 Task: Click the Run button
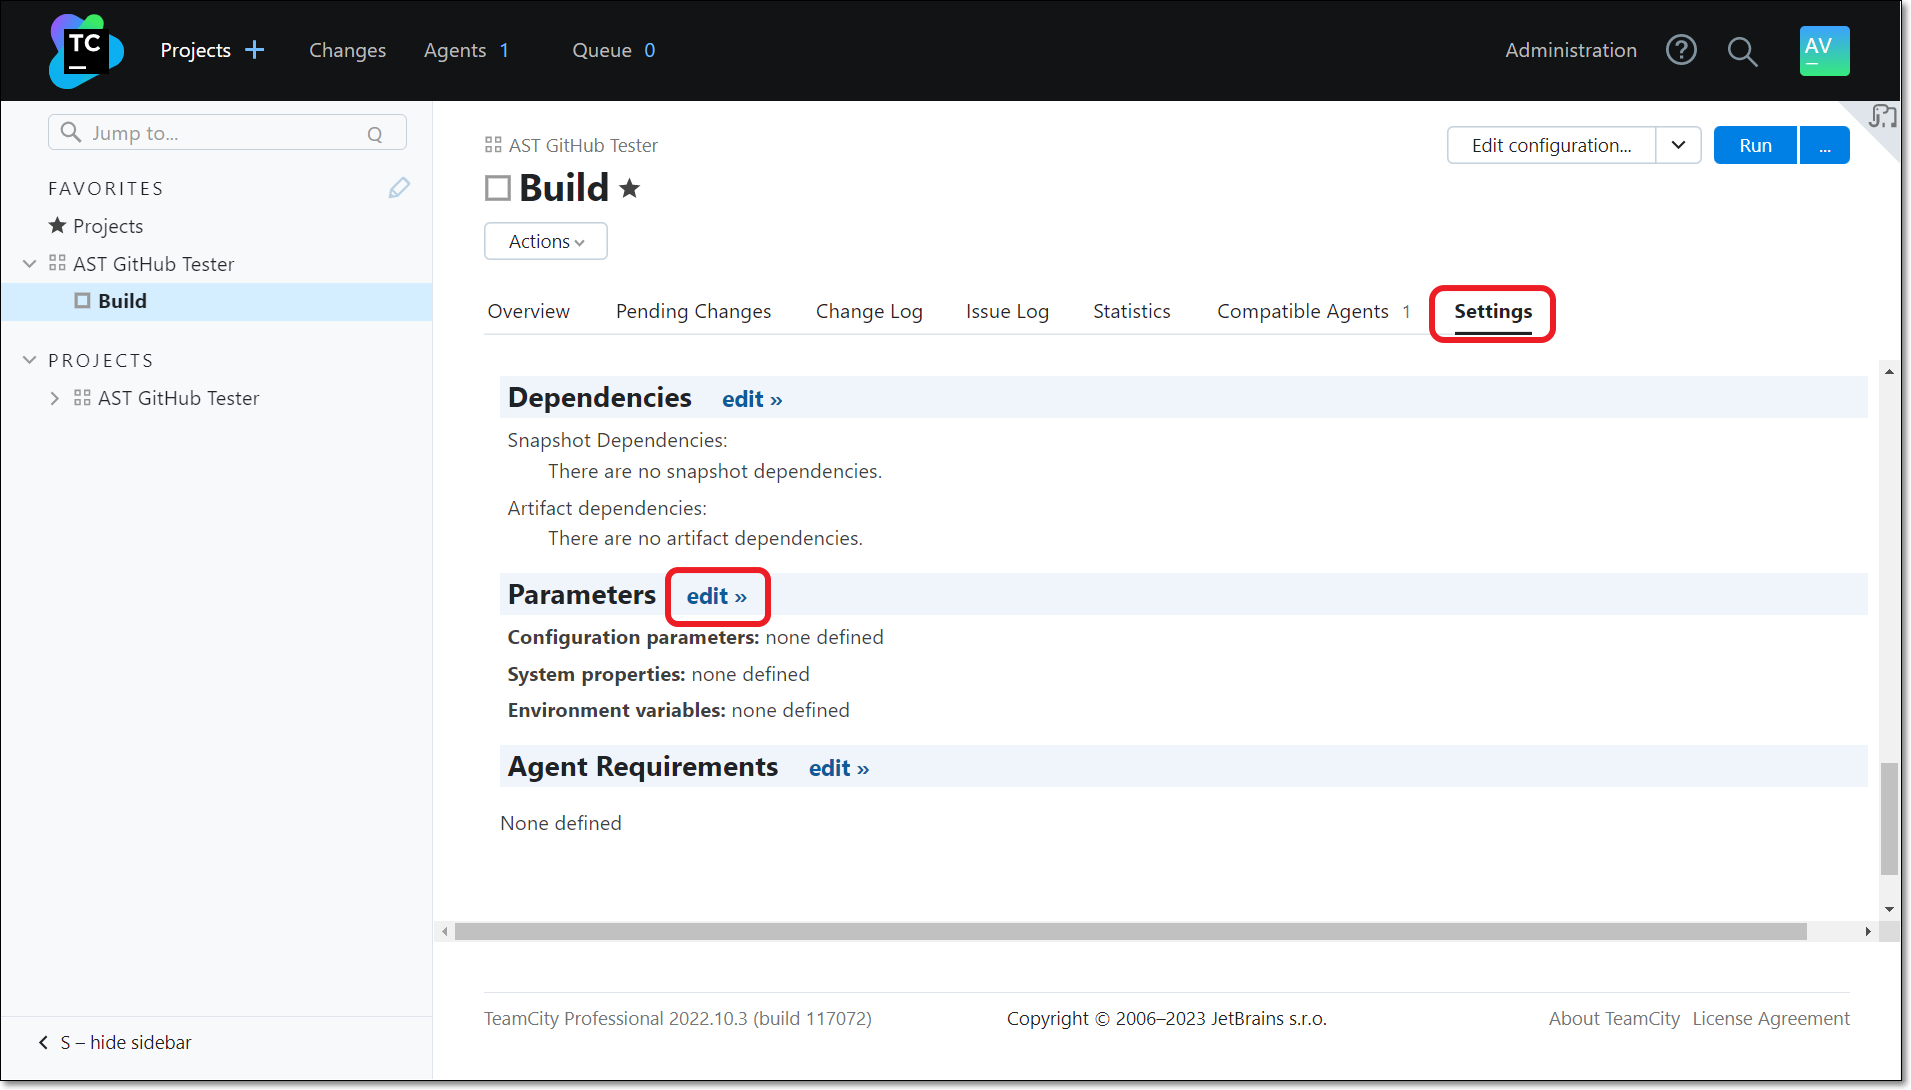[x=1755, y=145]
